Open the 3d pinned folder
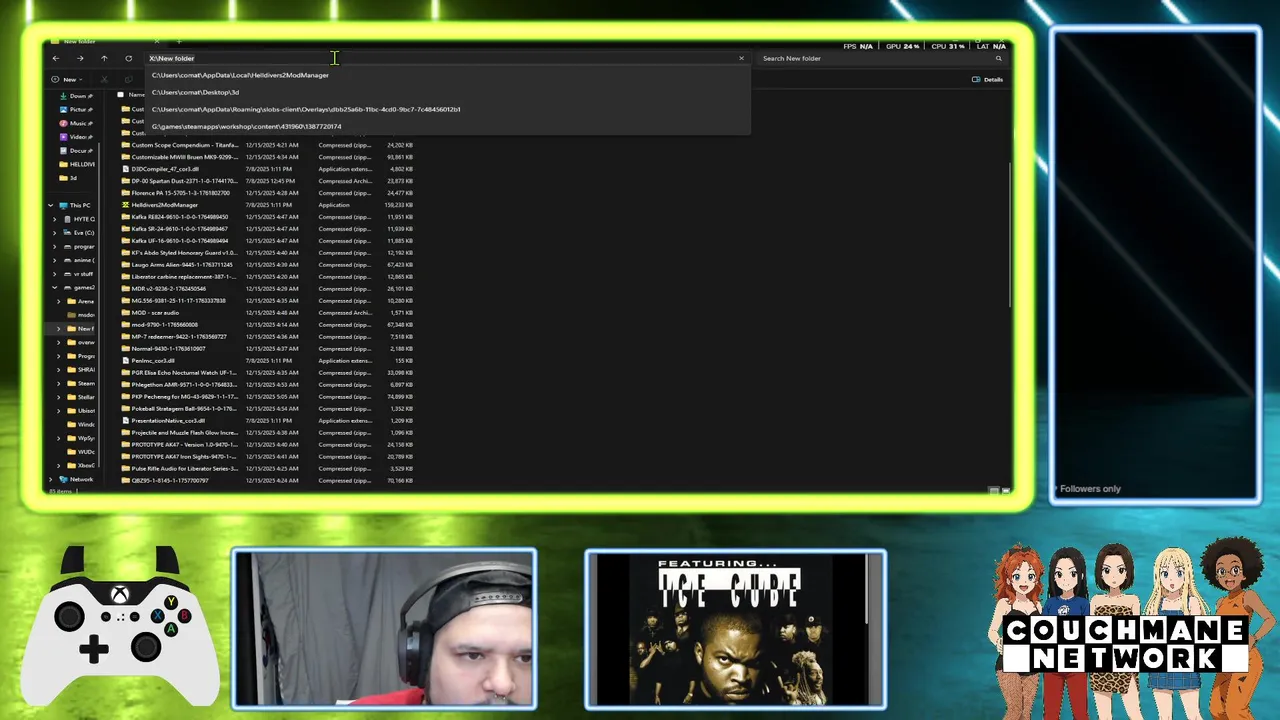Viewport: 1280px width, 720px height. tap(68, 178)
